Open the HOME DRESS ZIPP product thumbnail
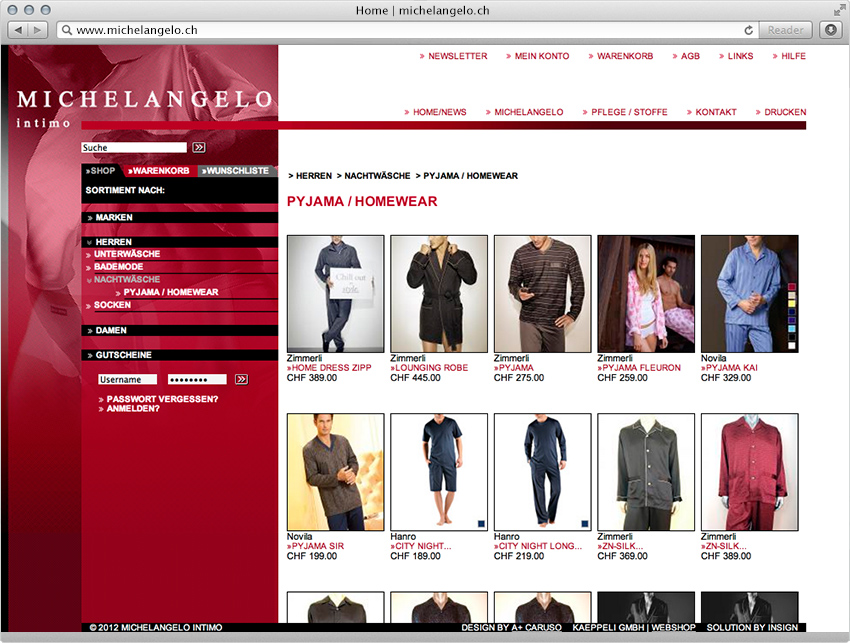The width and height of the screenshot is (850, 643). tap(336, 294)
